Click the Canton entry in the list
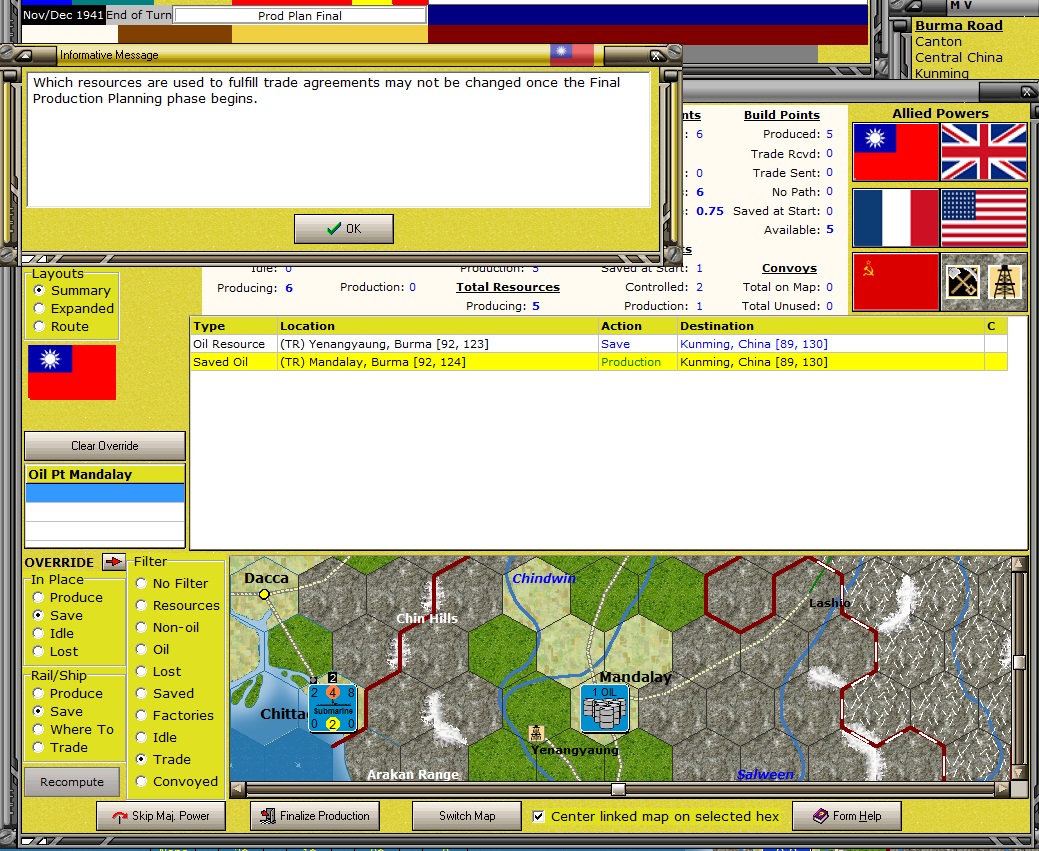The width and height of the screenshot is (1039, 851). tap(938, 41)
